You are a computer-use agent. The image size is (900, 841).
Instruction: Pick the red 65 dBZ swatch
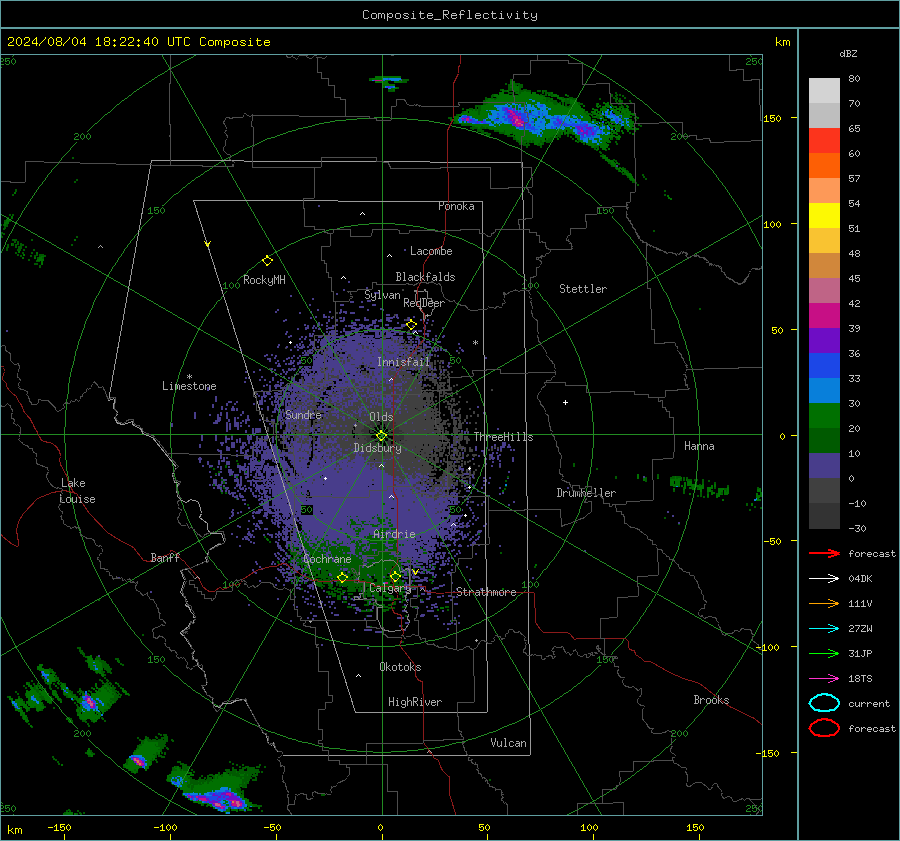coord(824,140)
